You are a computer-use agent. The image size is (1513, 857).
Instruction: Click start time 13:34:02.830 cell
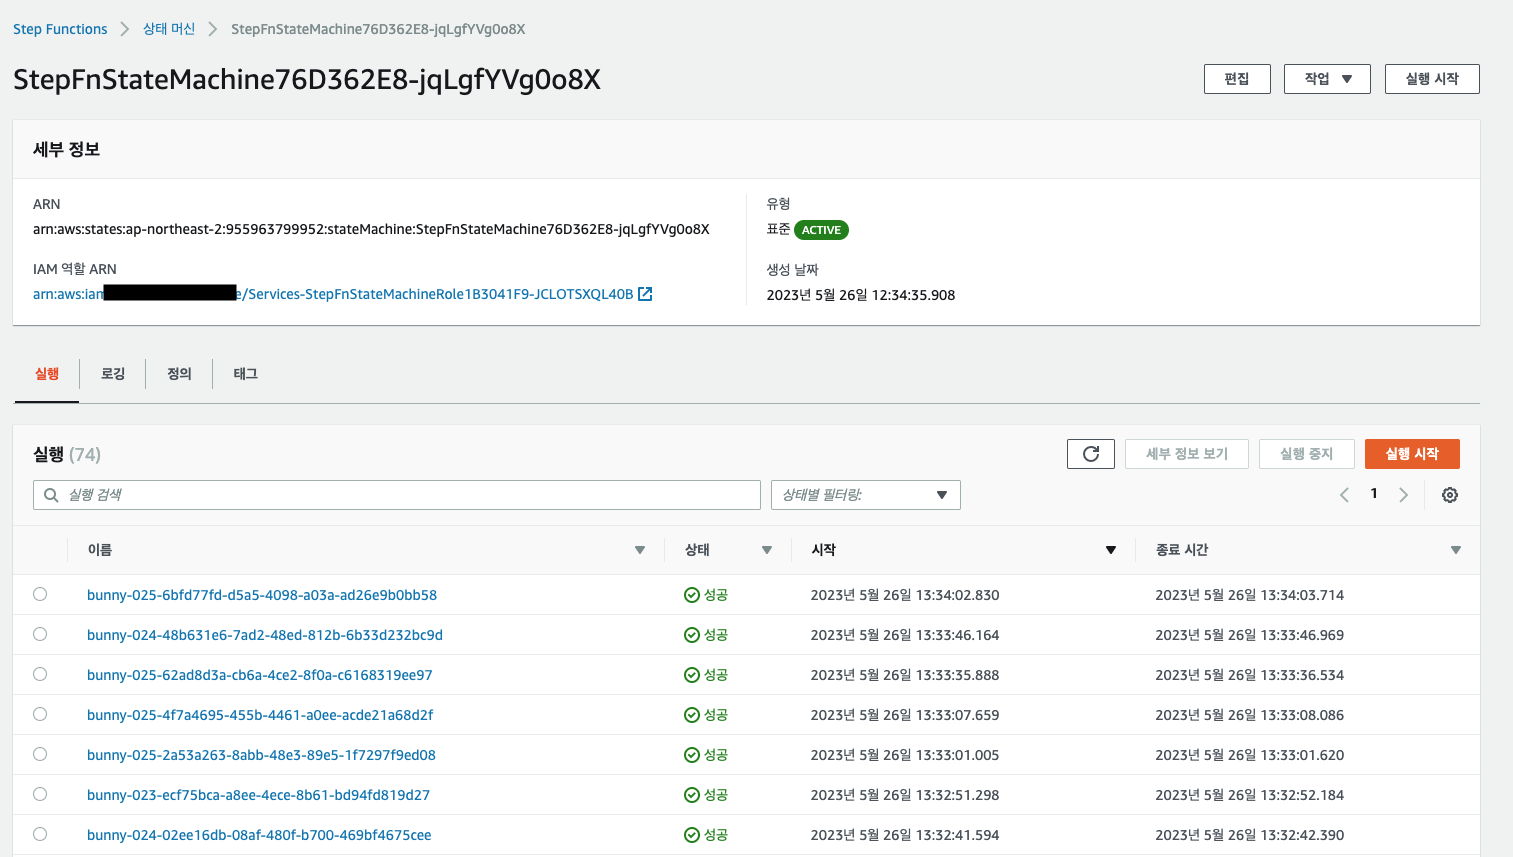(905, 595)
